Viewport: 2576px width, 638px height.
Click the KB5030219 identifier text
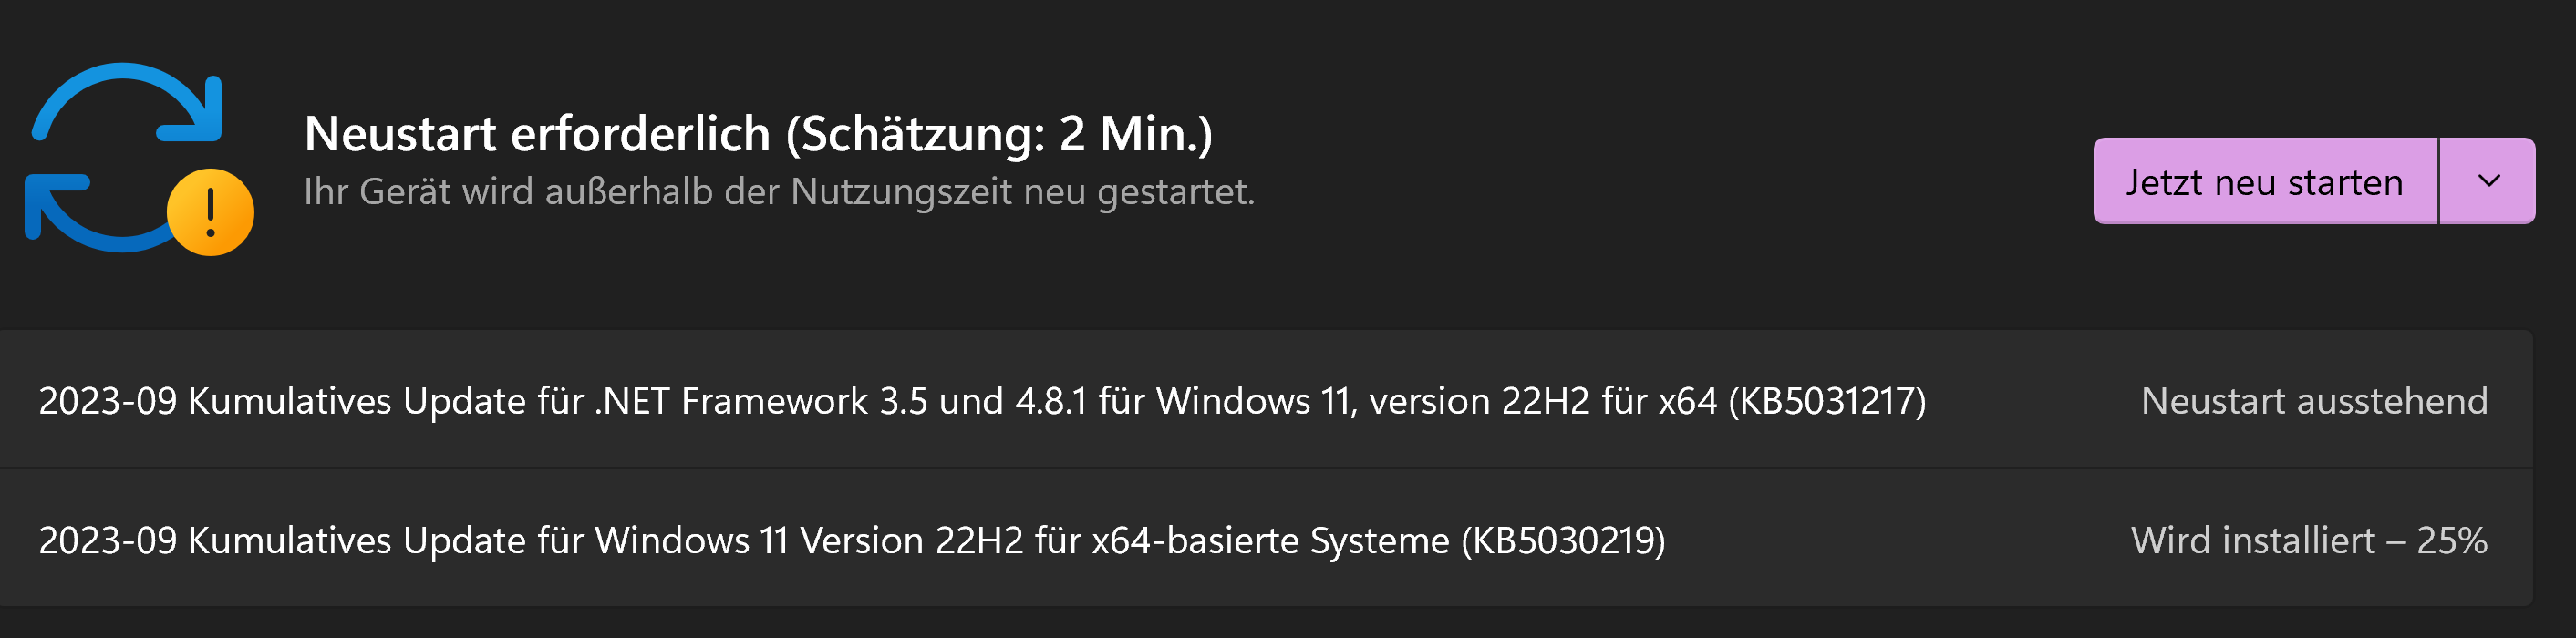[1563, 540]
